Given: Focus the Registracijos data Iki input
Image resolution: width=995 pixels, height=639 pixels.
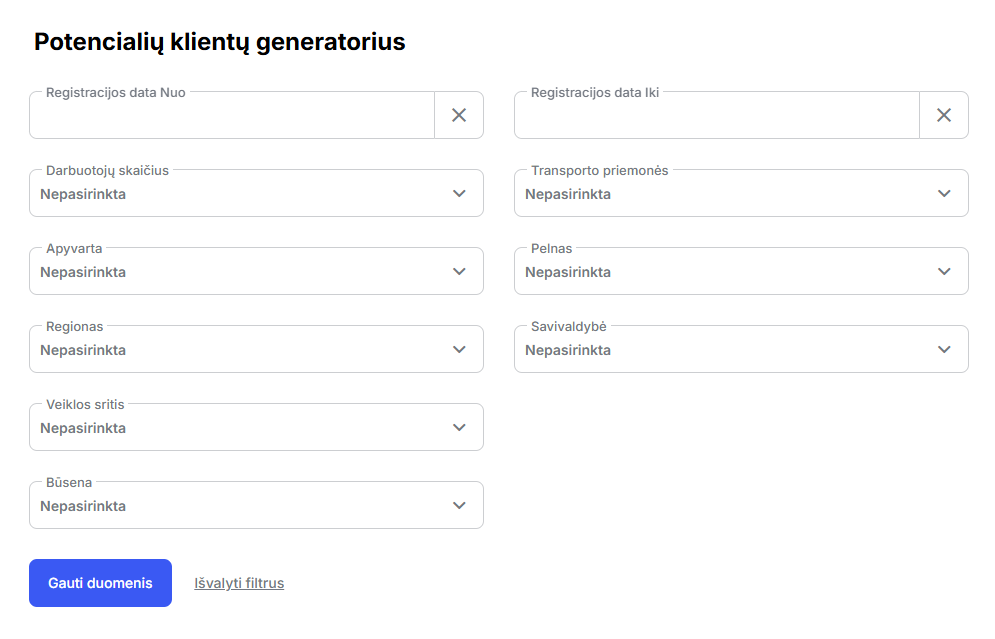Looking at the screenshot, I should pyautogui.click(x=717, y=116).
